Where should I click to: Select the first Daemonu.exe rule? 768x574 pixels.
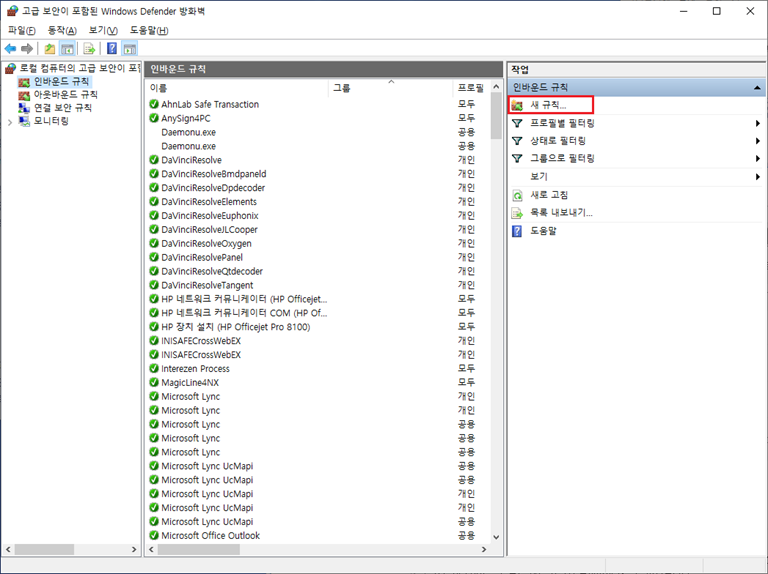(189, 132)
